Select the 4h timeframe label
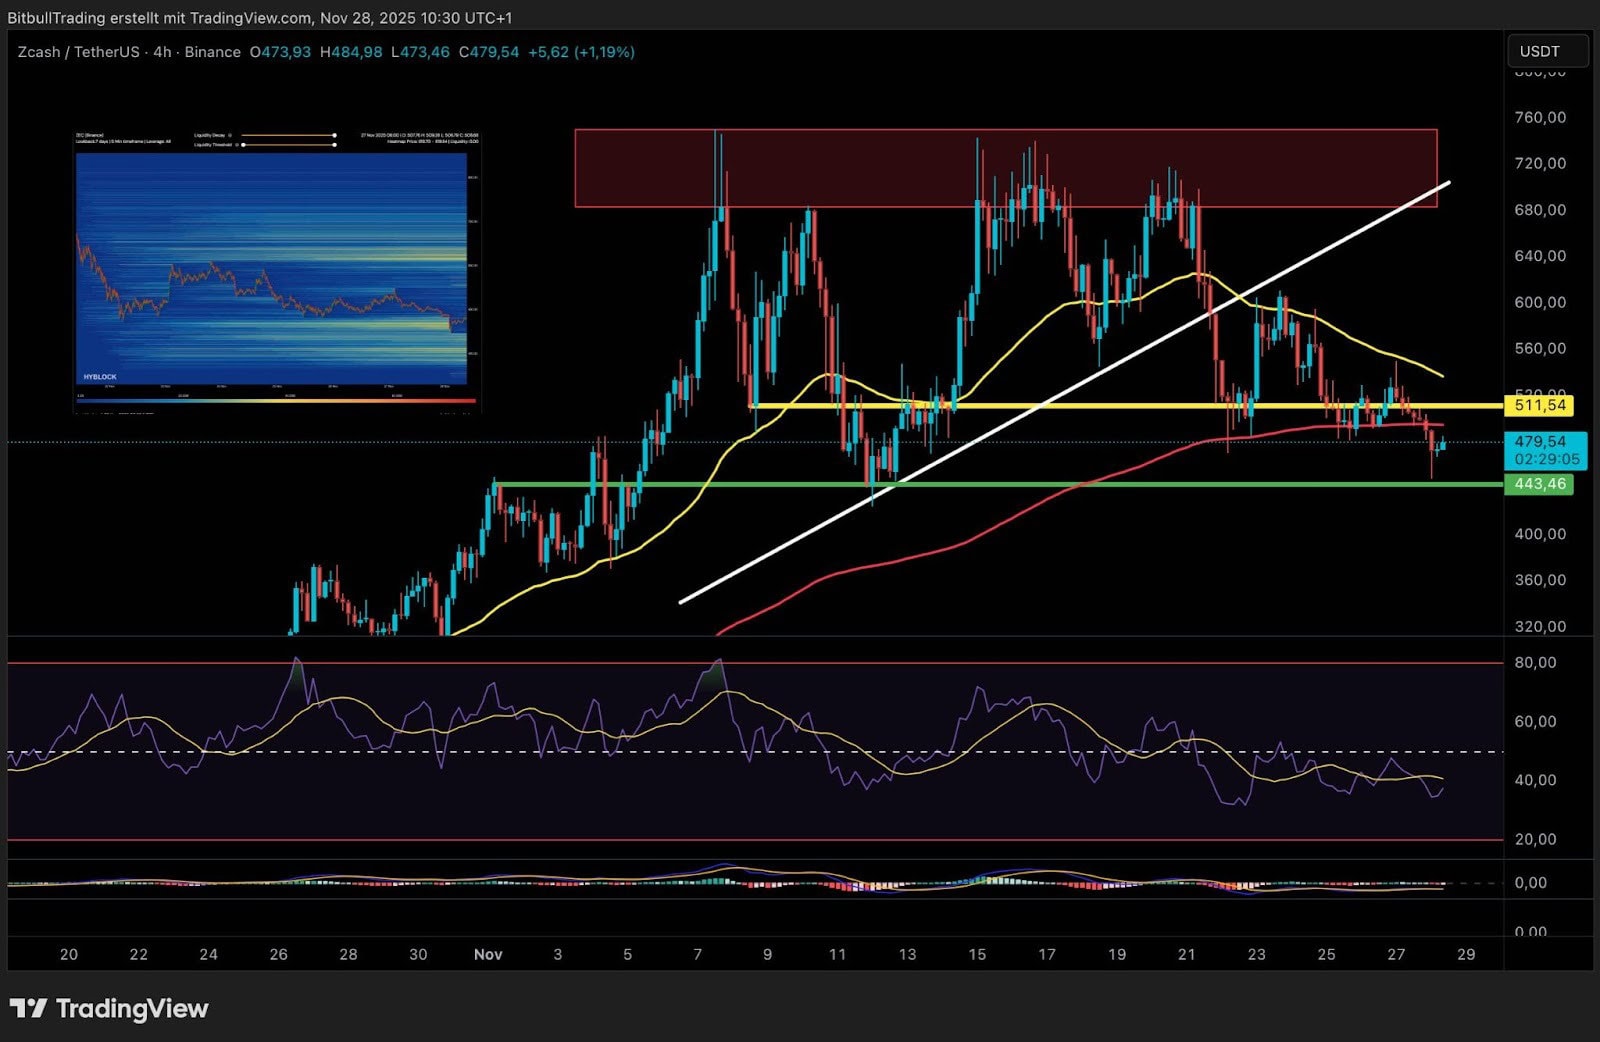 tap(162, 52)
